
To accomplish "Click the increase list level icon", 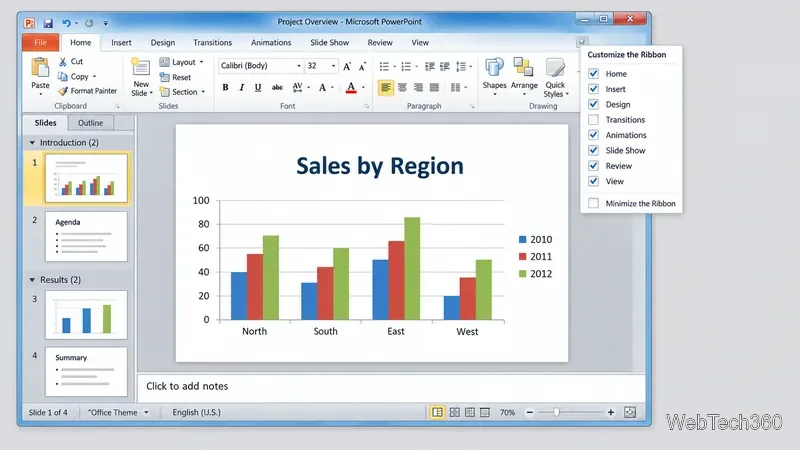I will [x=445, y=66].
